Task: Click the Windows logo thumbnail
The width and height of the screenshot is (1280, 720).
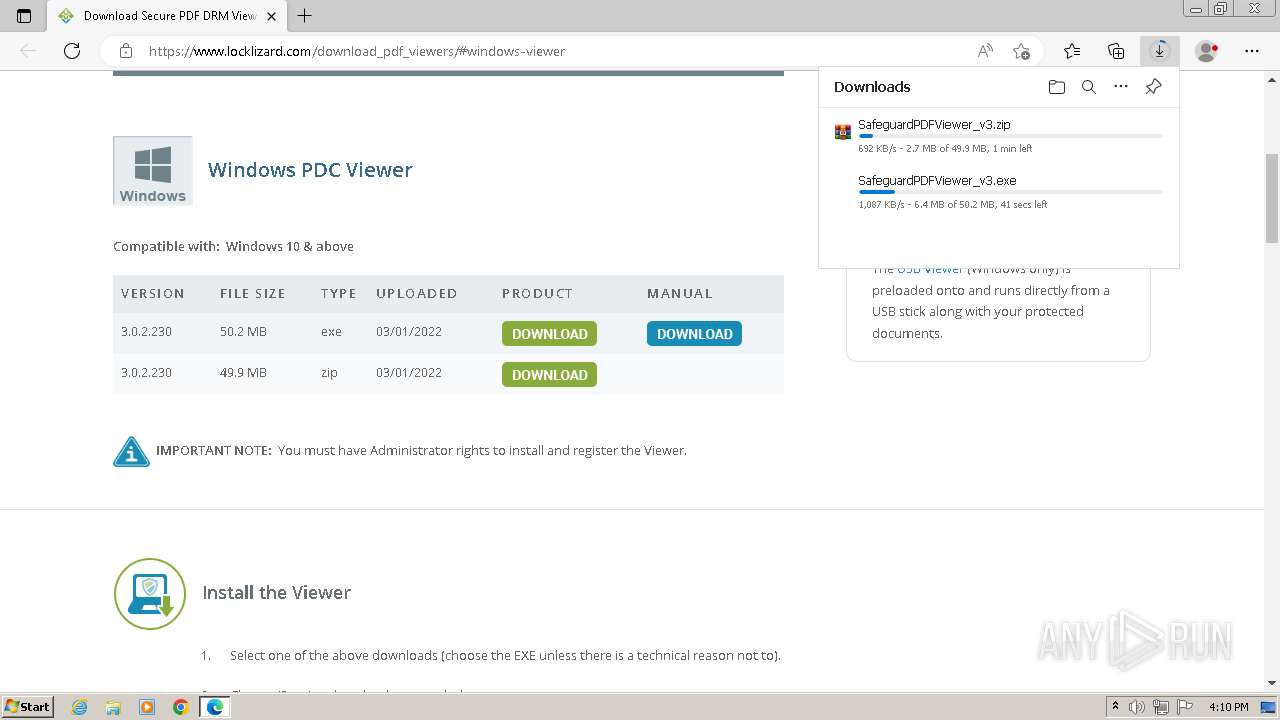Action: [x=153, y=171]
